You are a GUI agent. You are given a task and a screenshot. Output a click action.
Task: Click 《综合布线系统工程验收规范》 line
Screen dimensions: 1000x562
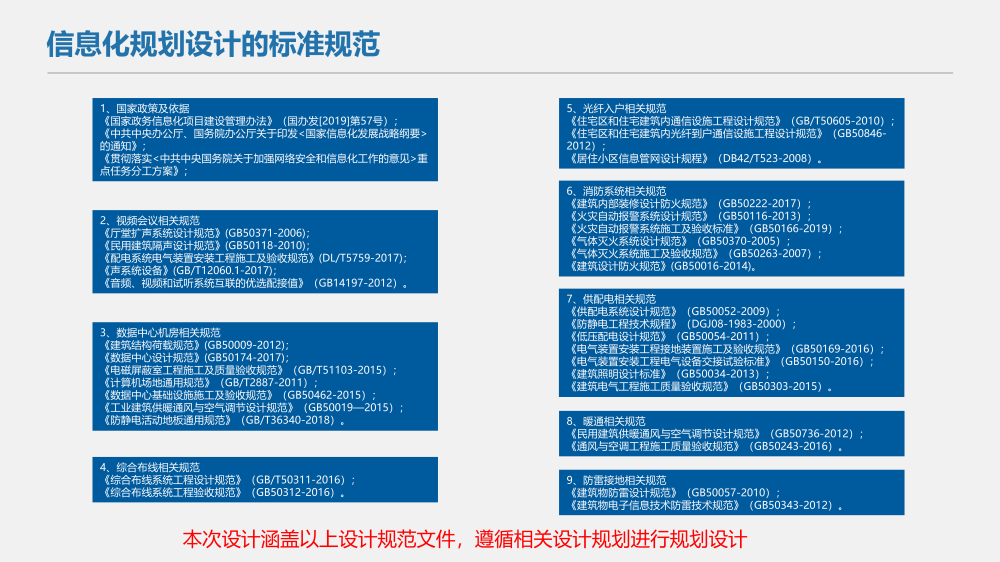pos(223,492)
